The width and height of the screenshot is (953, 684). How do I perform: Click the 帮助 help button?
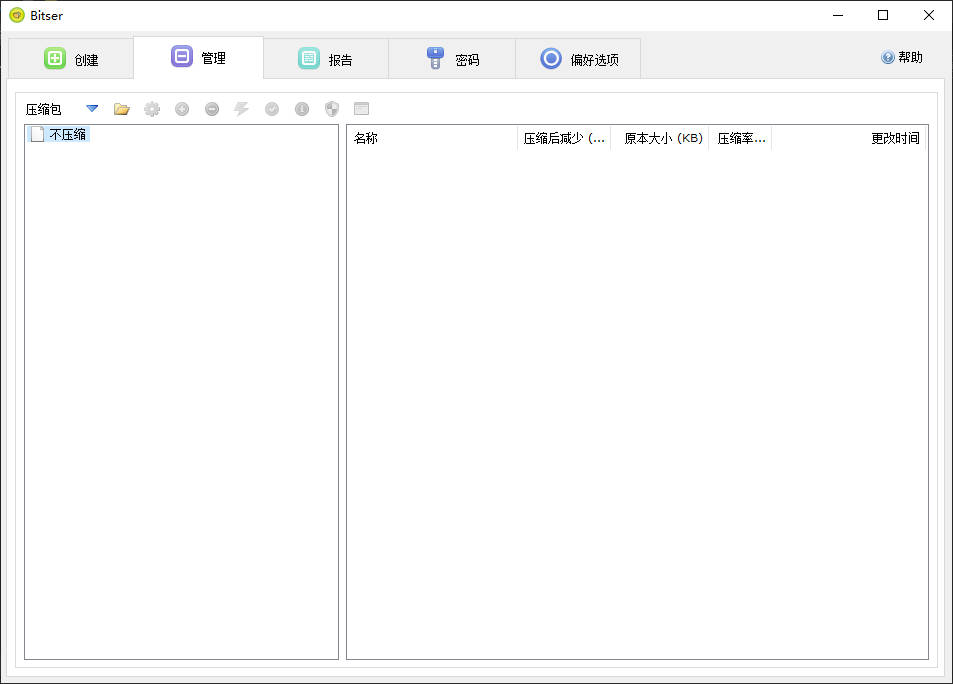coord(902,58)
